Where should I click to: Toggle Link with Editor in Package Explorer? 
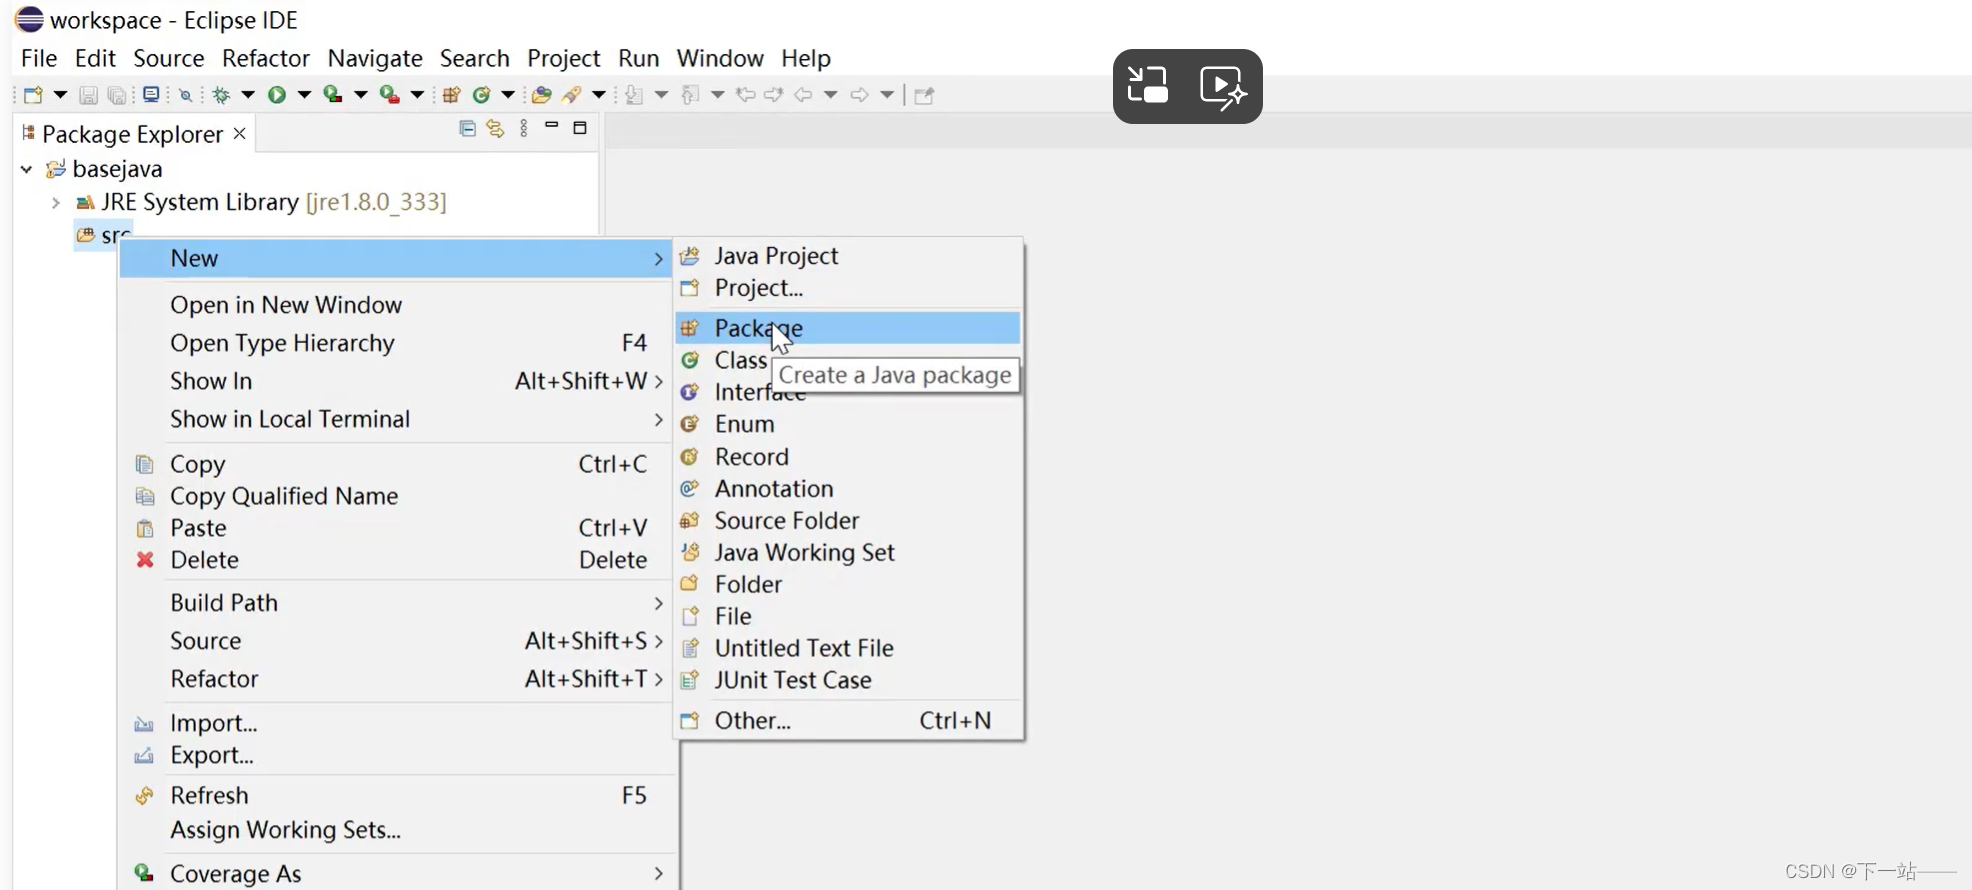click(x=495, y=128)
